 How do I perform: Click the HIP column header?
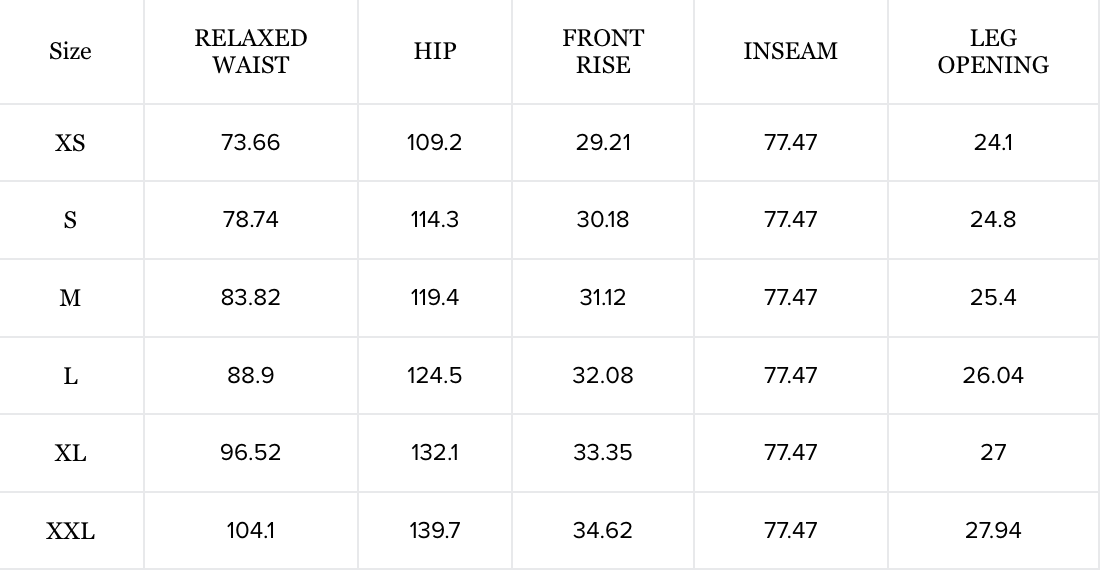tap(435, 51)
